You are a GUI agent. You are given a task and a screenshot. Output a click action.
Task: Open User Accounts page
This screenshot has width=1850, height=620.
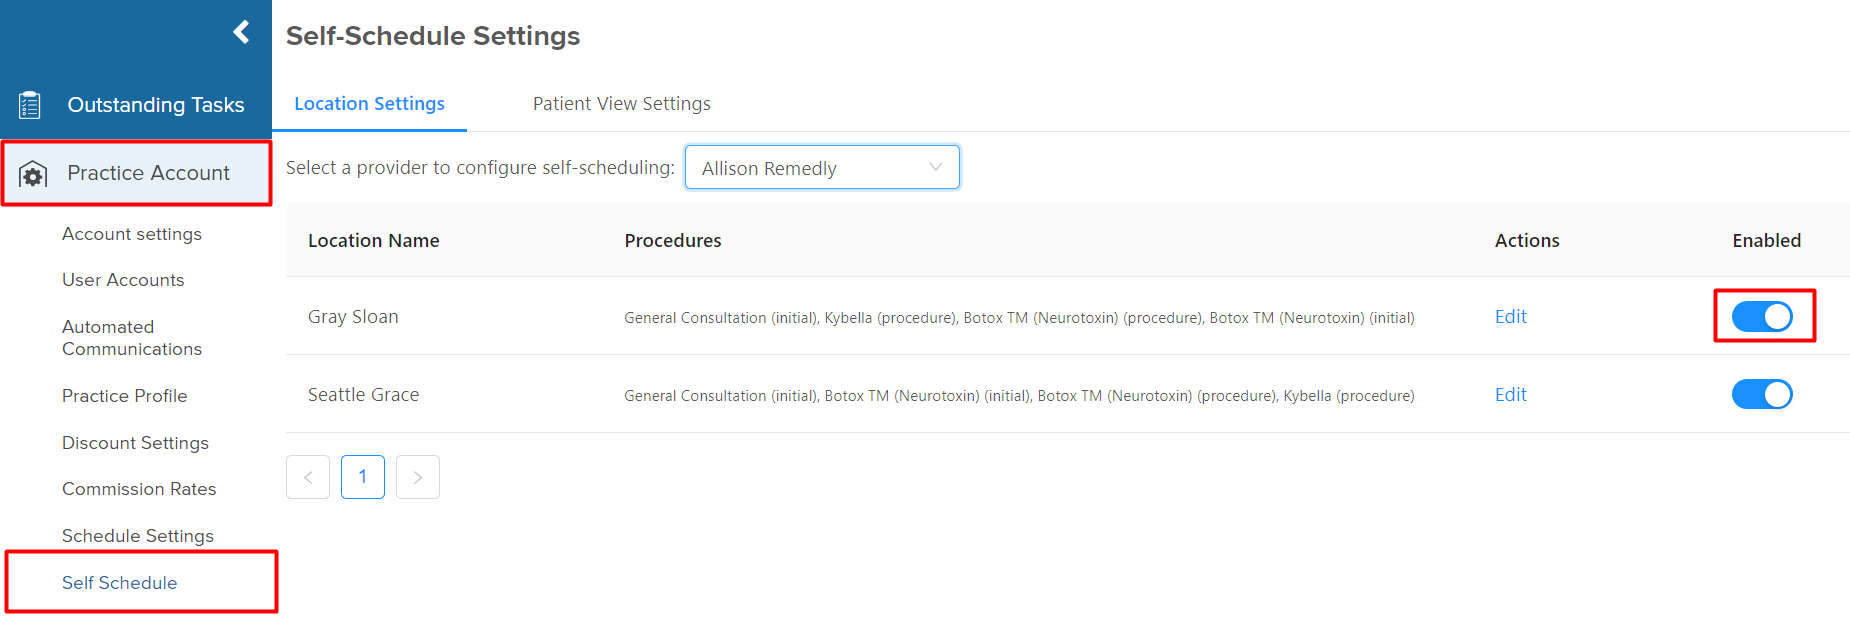coord(123,280)
